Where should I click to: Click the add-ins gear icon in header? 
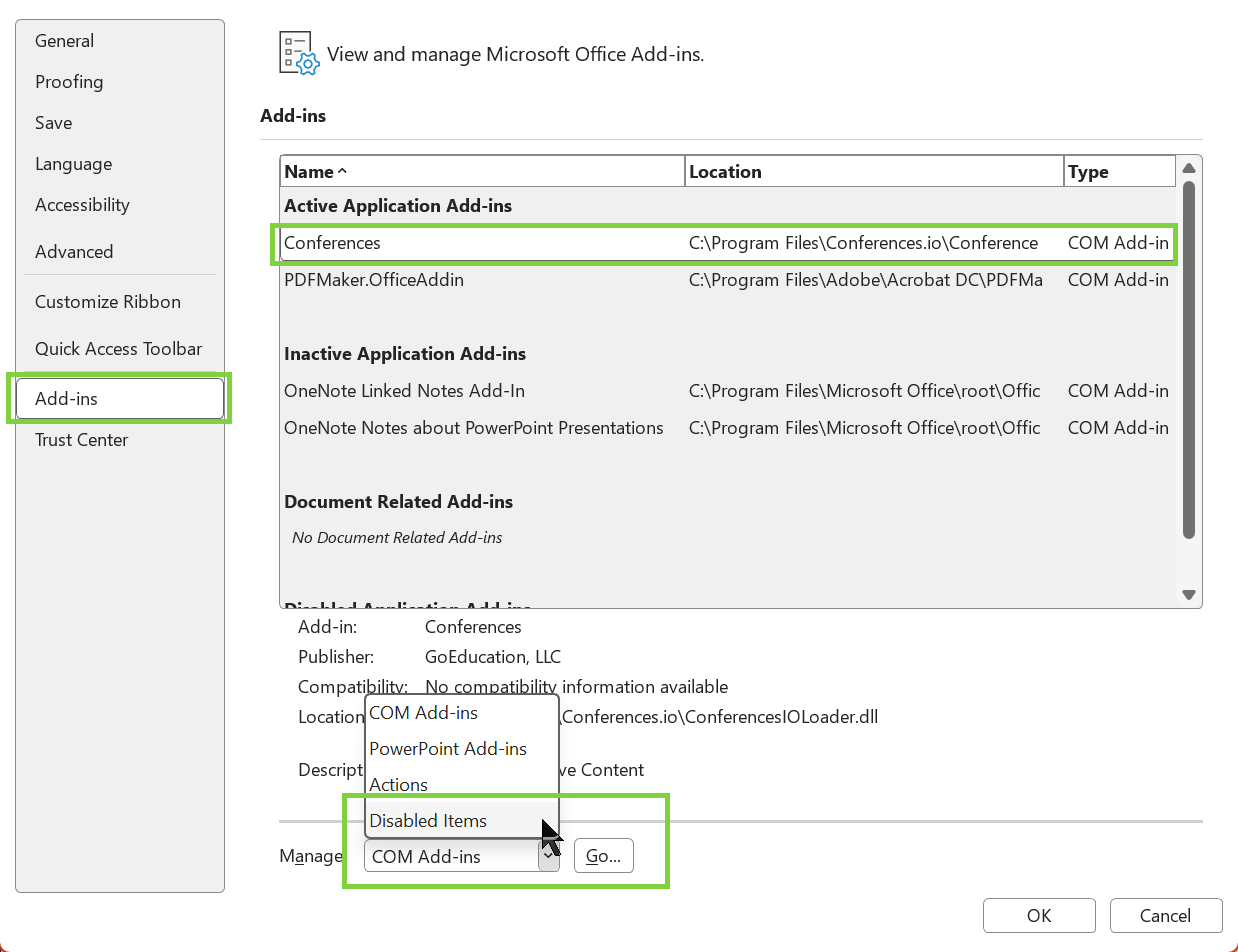[x=298, y=53]
